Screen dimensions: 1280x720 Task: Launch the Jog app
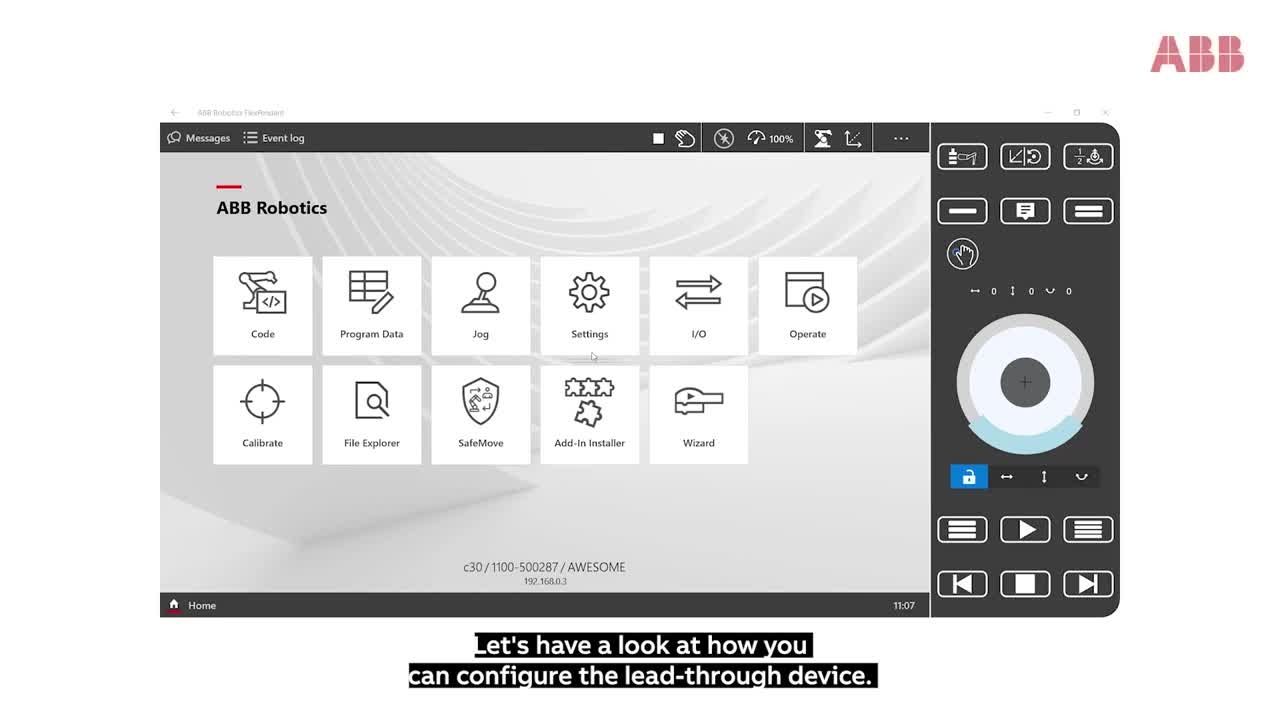[x=481, y=306]
